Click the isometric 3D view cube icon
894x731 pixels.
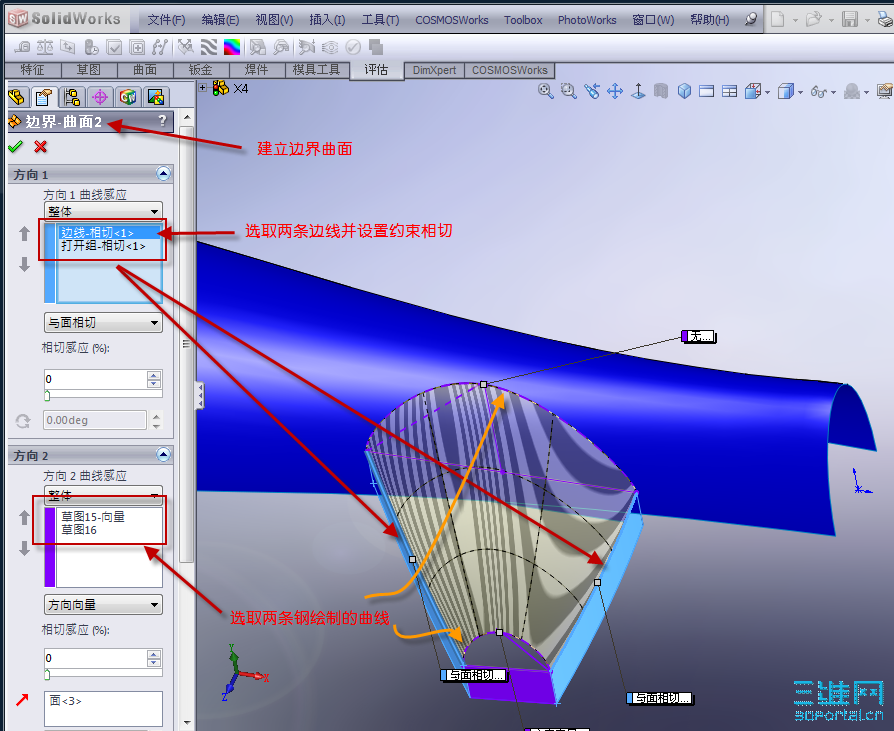point(684,91)
